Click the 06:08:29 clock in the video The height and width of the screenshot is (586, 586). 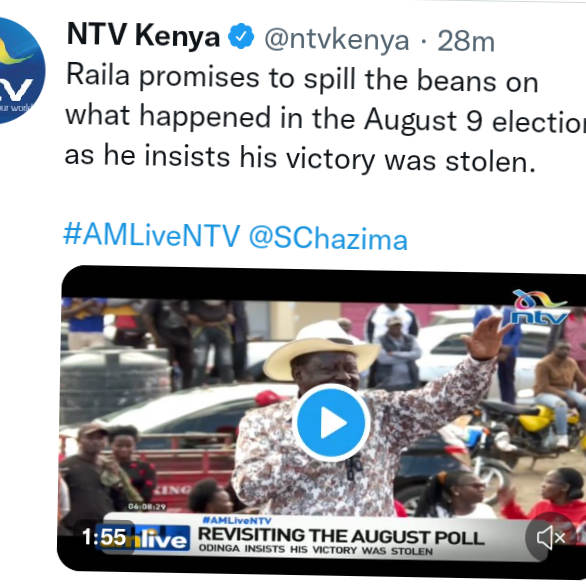[147, 507]
